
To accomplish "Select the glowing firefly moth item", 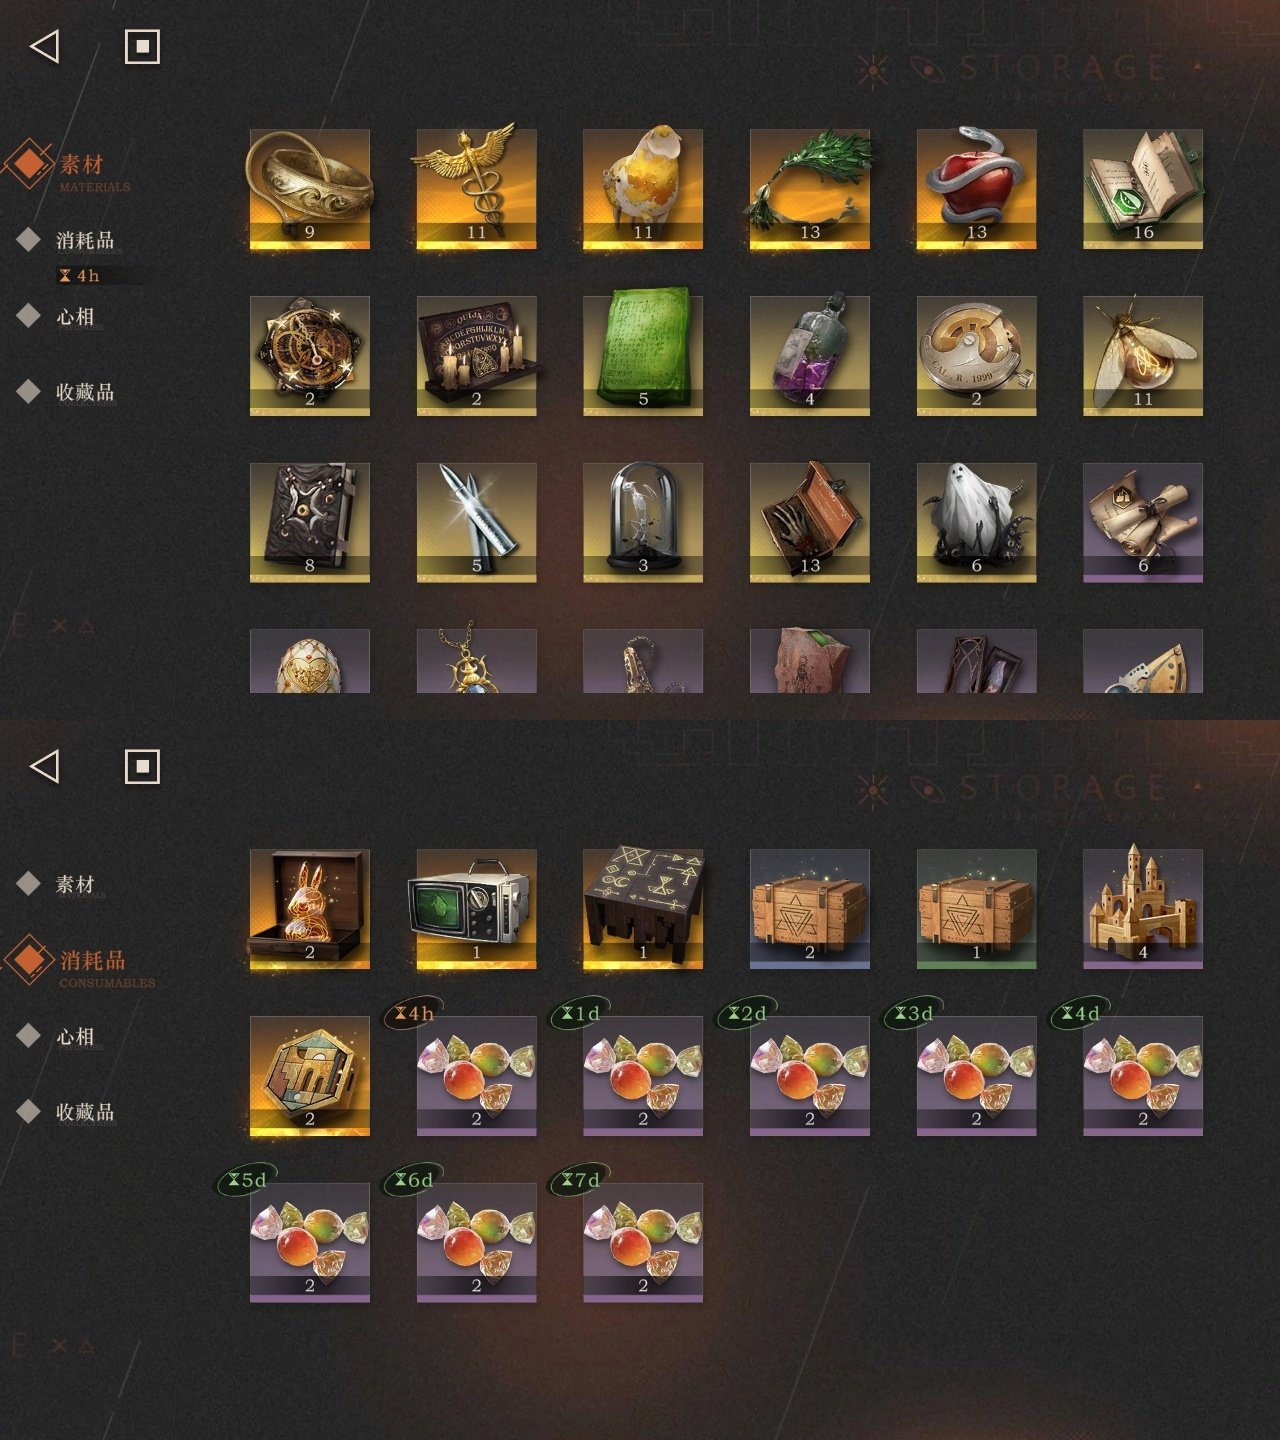I will coord(1143,356).
